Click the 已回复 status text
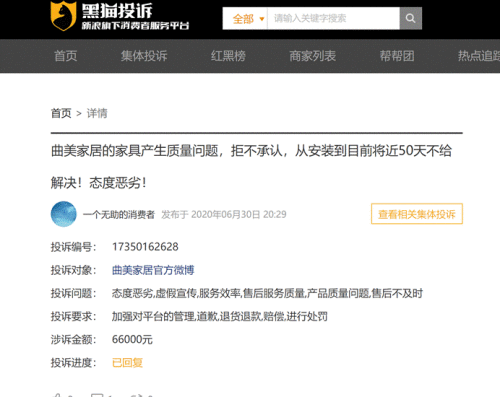The width and height of the screenshot is (500, 397). tap(127, 362)
